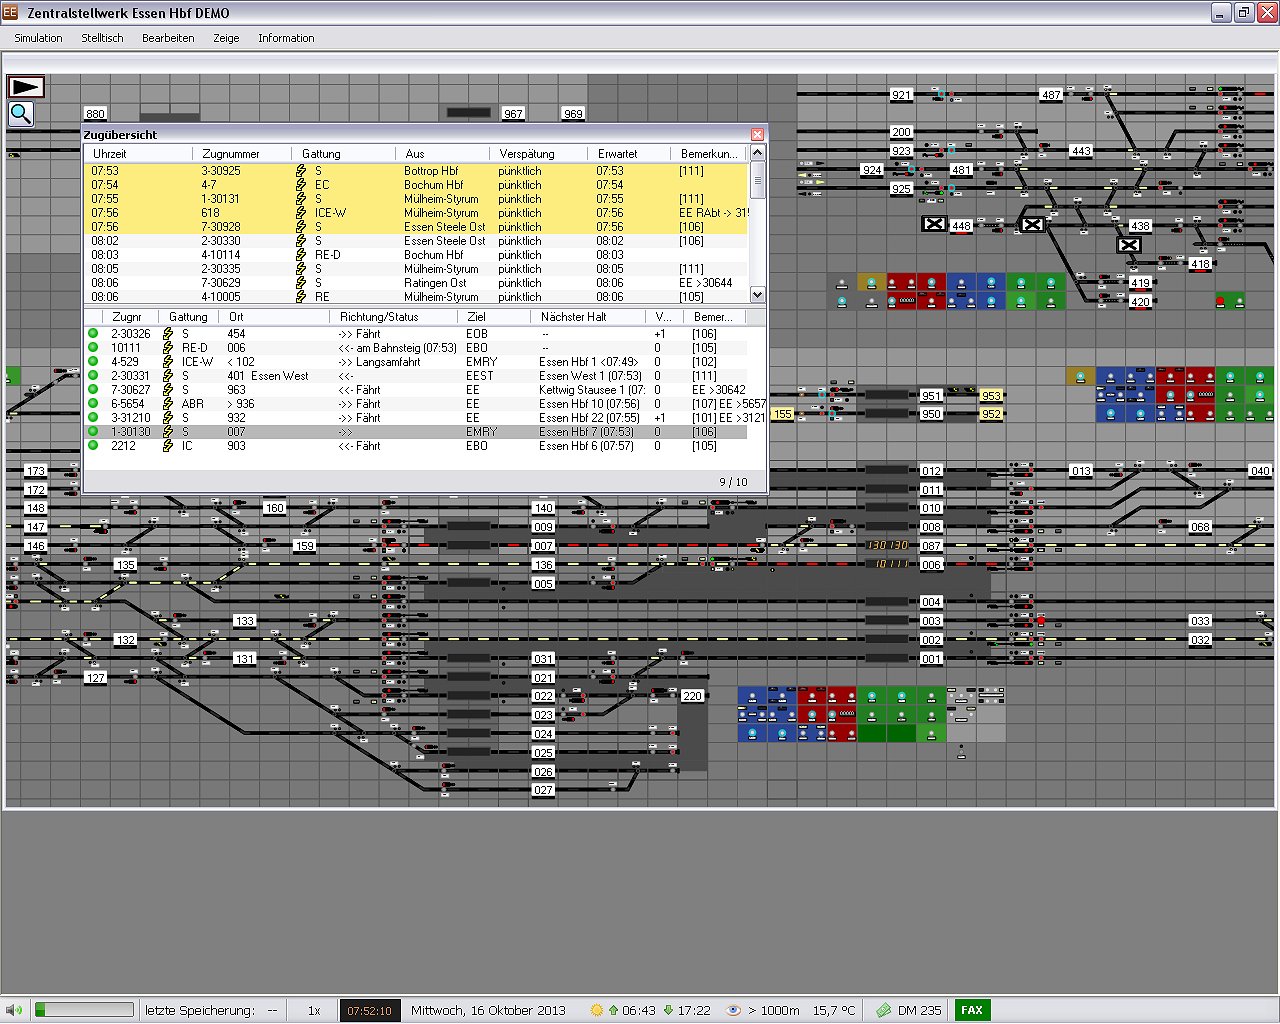Click the crossed-box symbol left of track 448
This screenshot has height=1024, width=1280.
933,224
